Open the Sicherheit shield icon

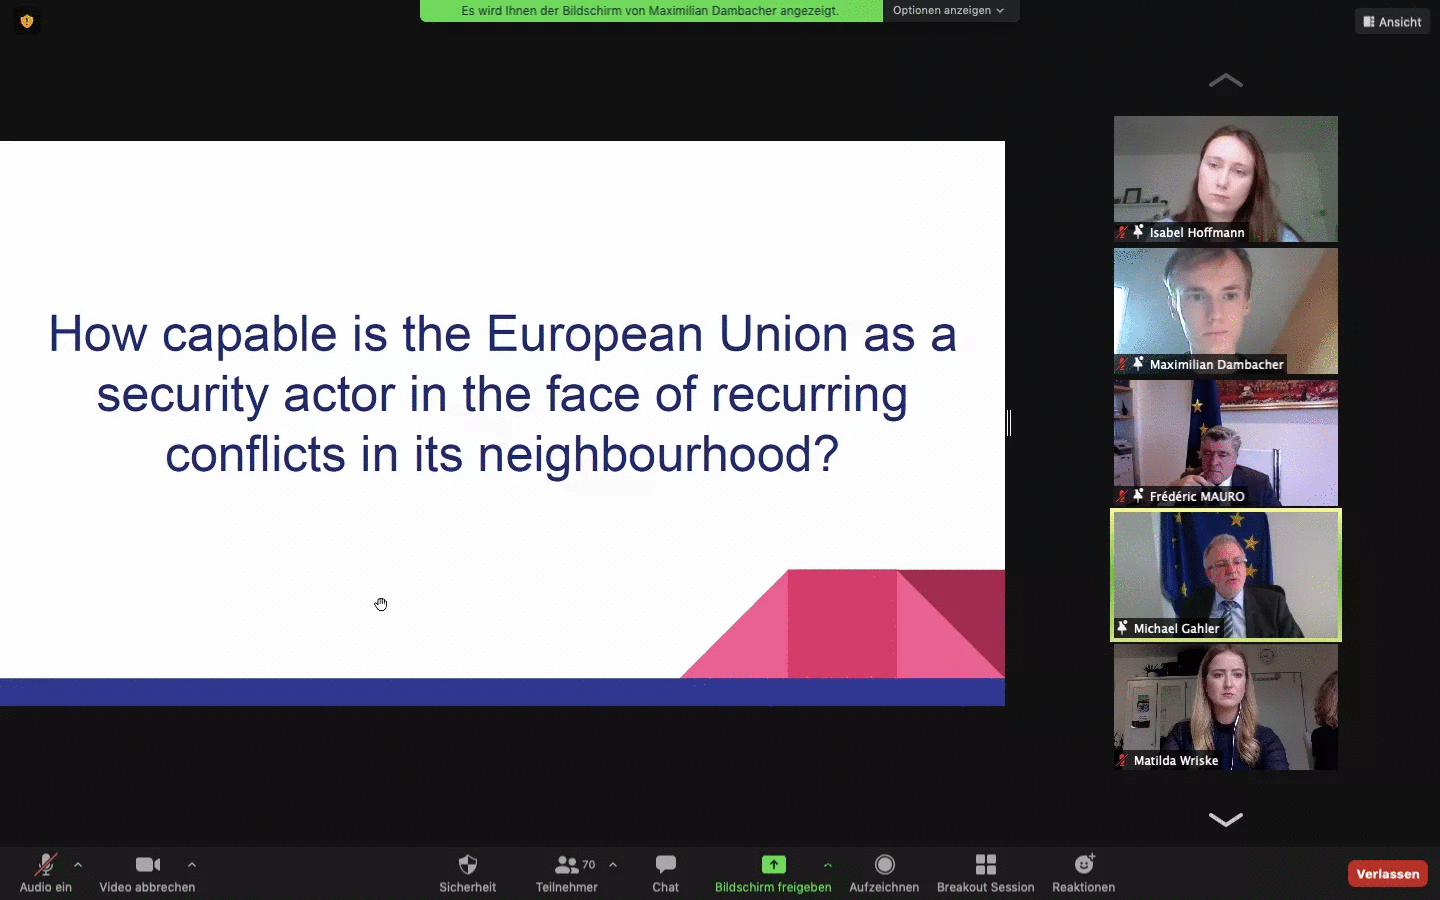point(467,865)
